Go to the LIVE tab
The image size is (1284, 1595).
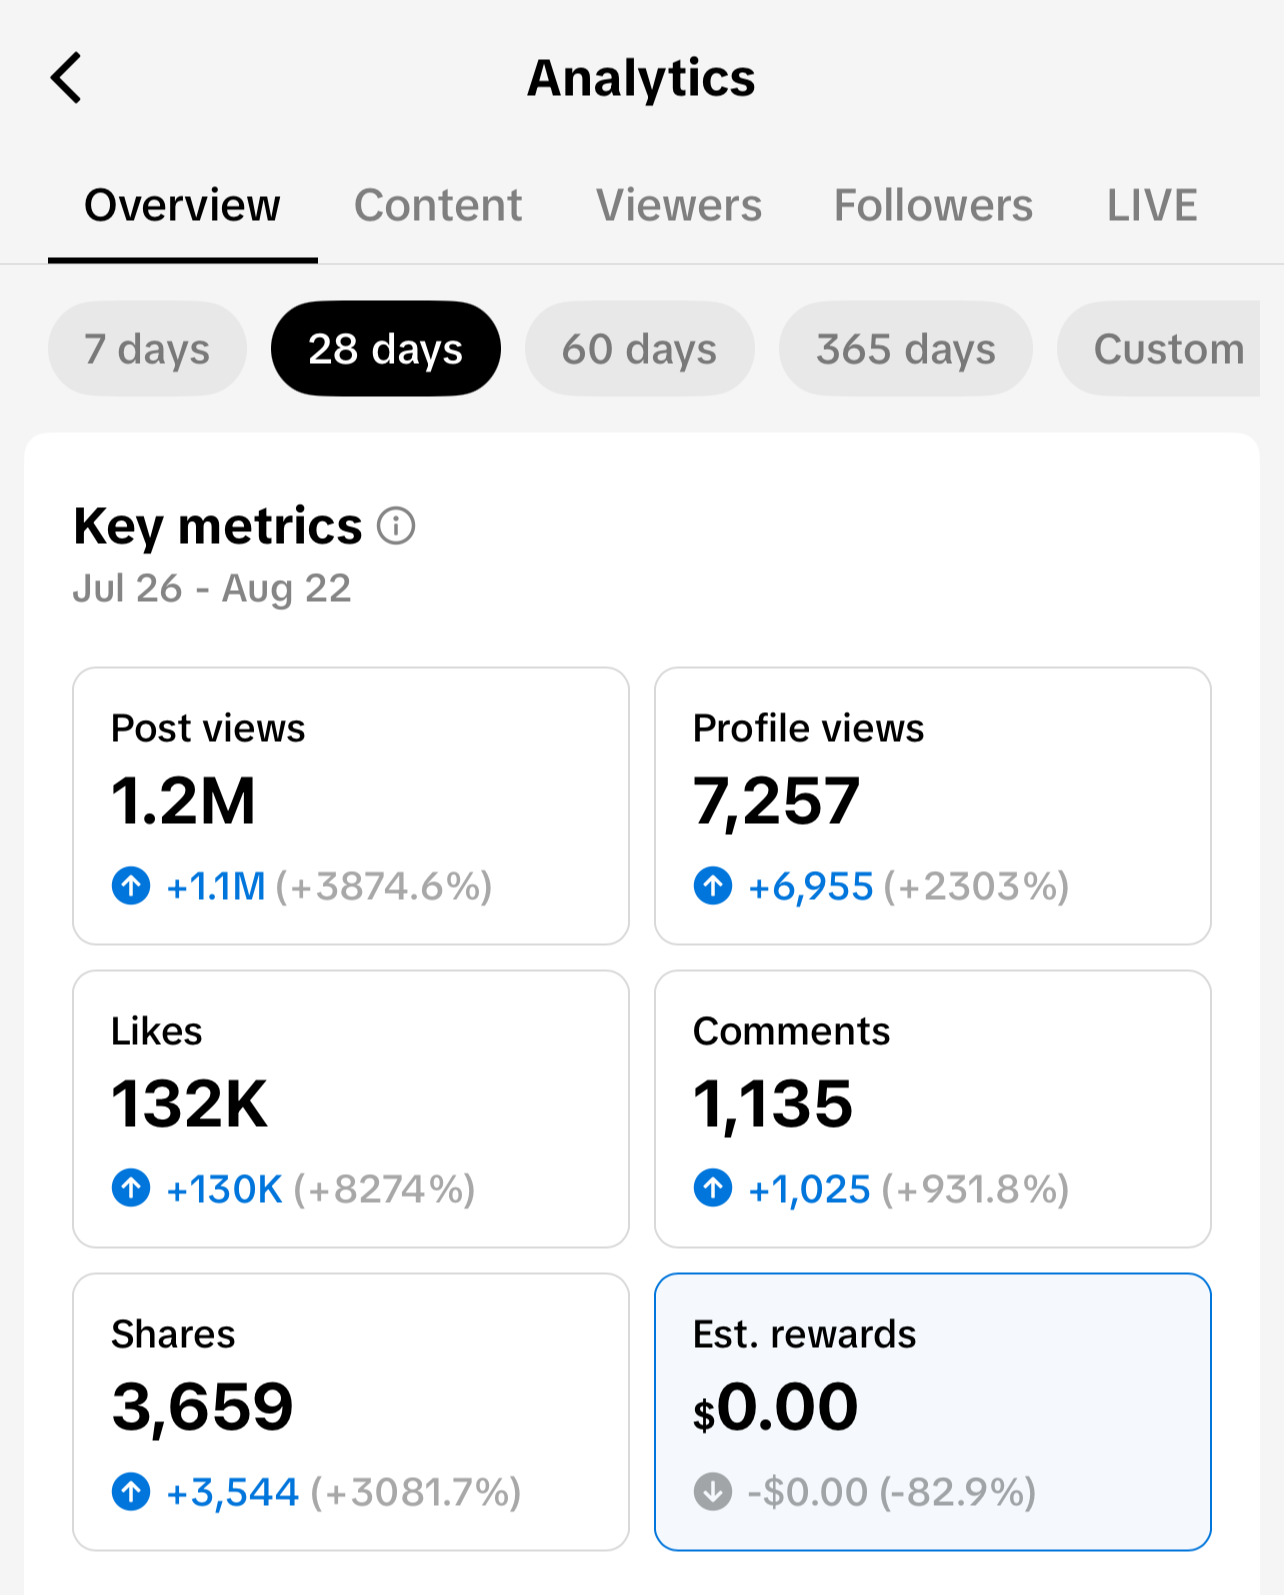coord(1152,205)
